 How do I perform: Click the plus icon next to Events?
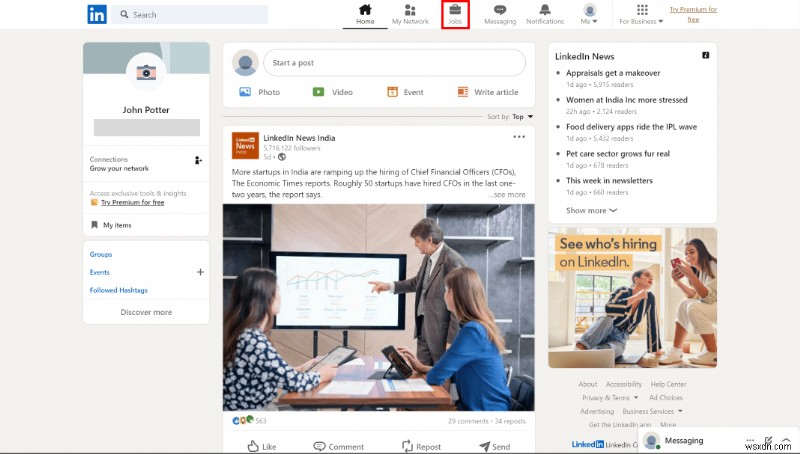201,272
